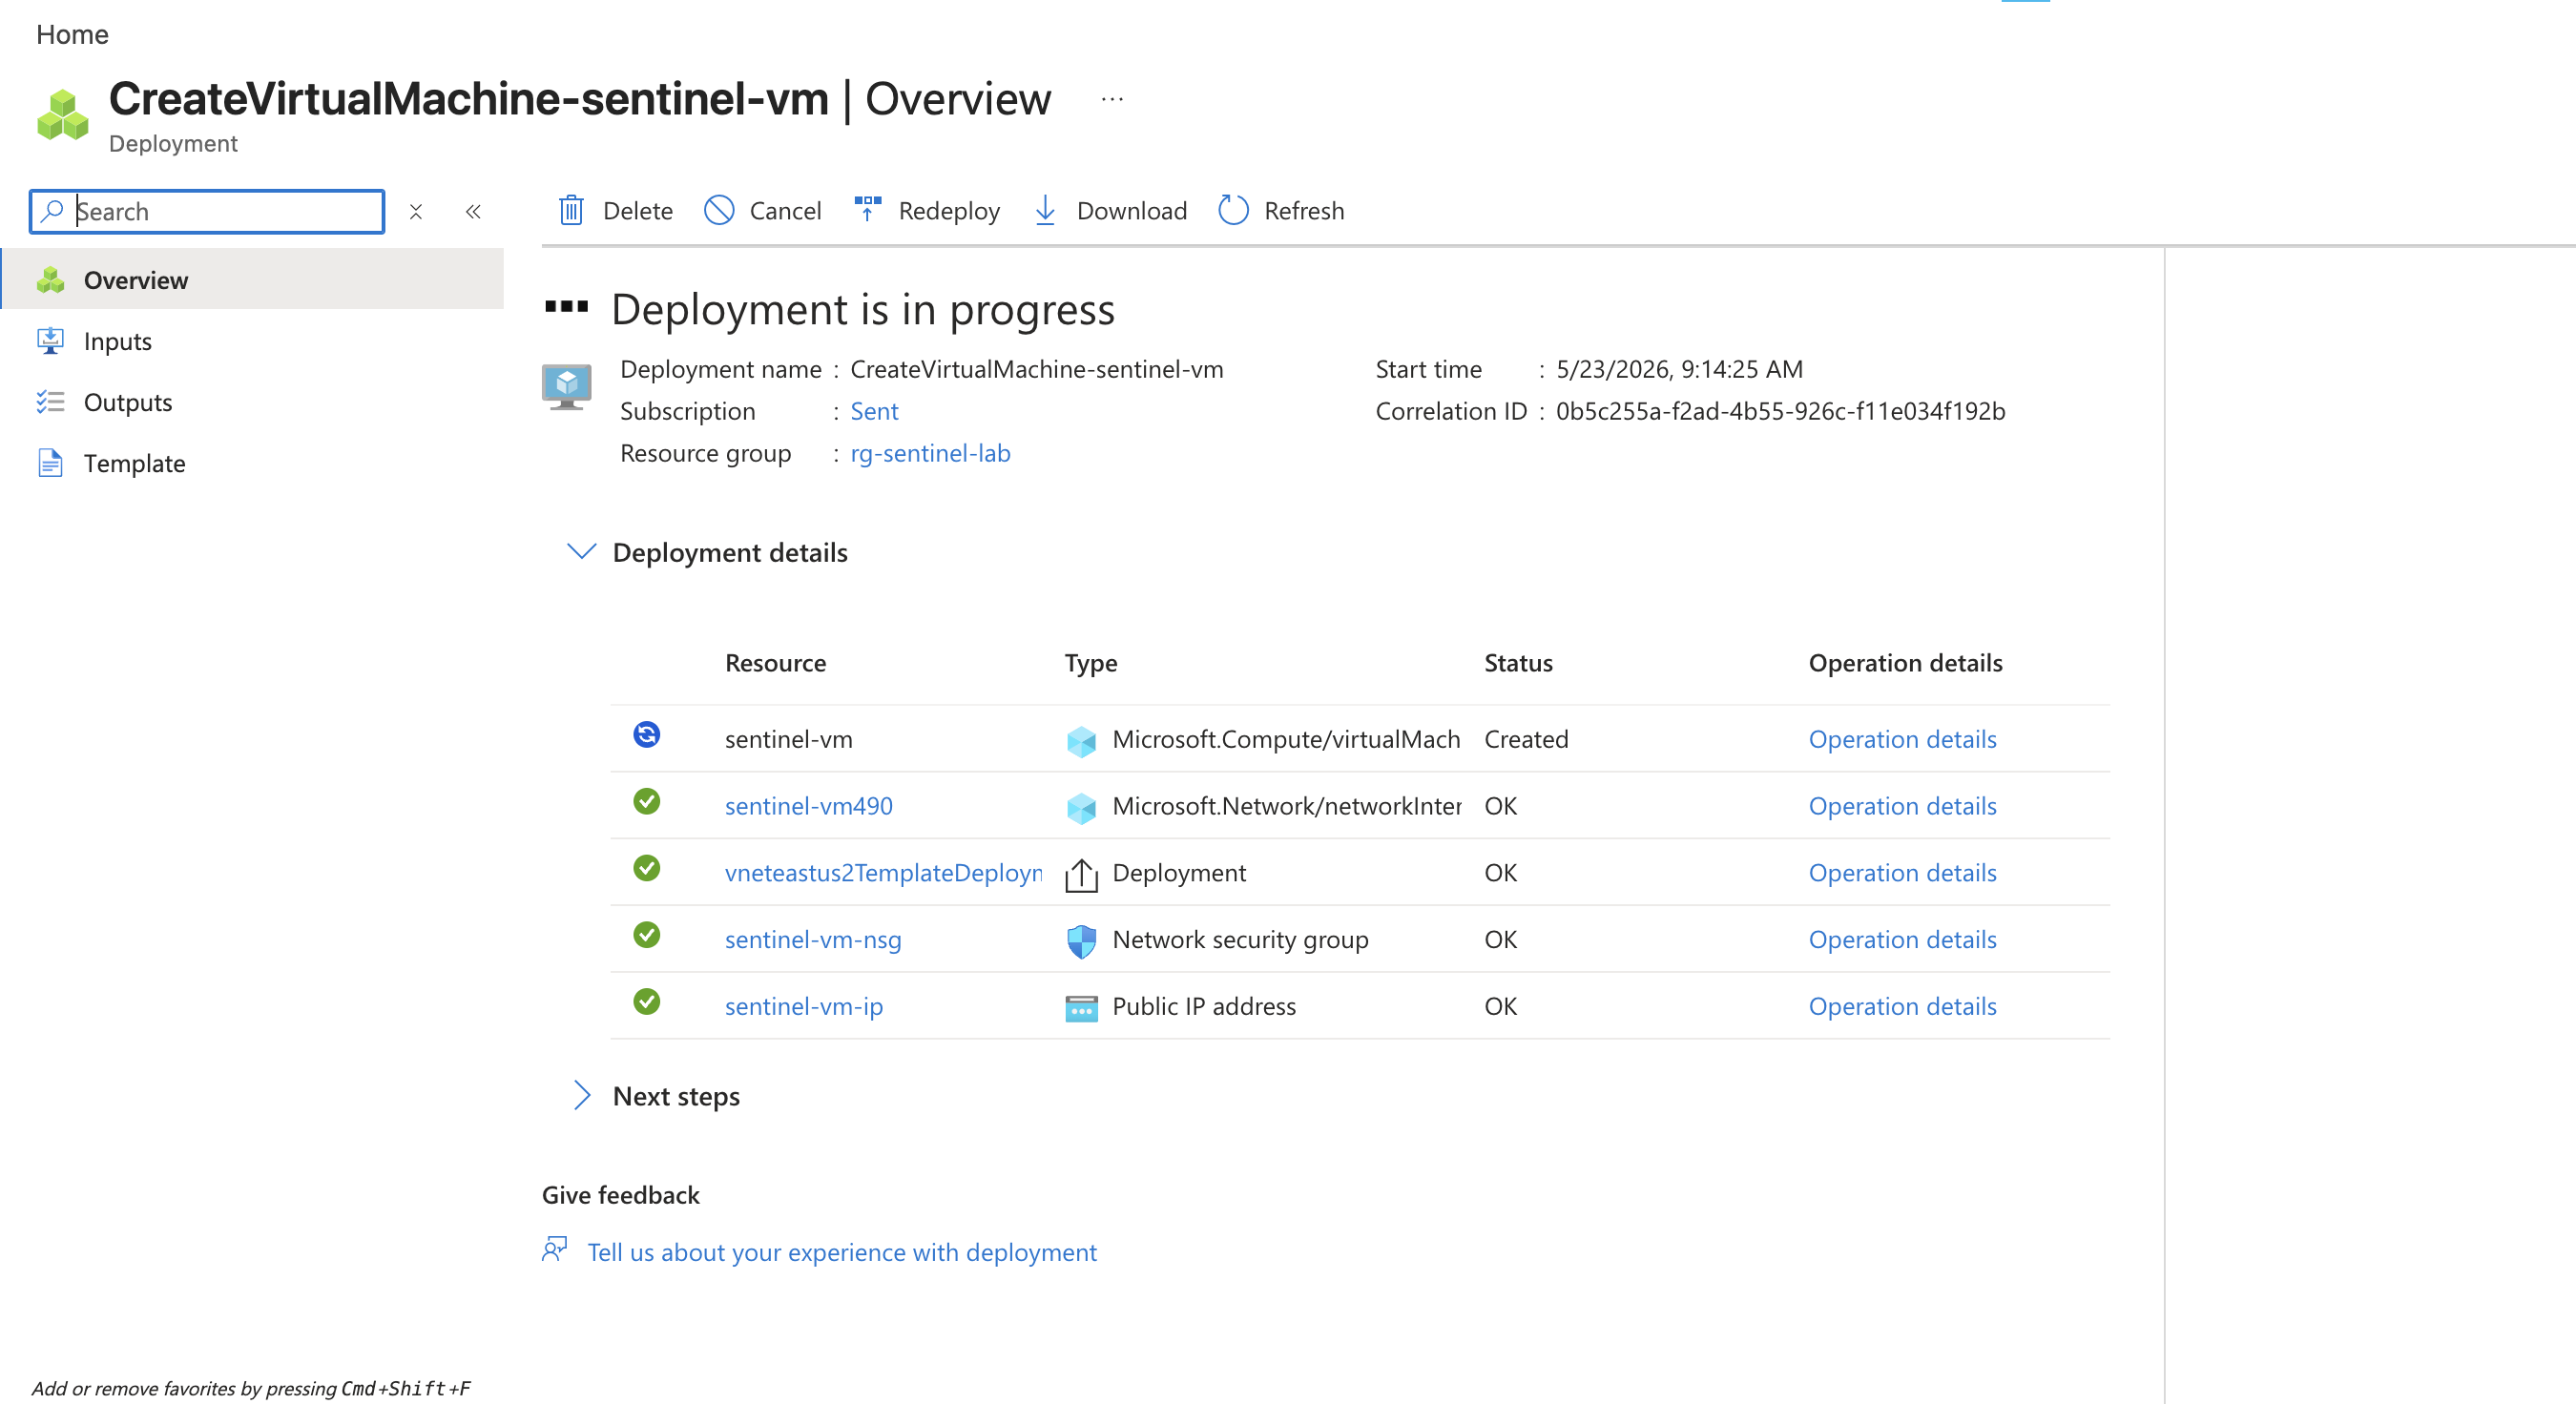Click the Deployment name value CreateVirtualMachine-sentinel-vm
The height and width of the screenshot is (1404, 2576).
click(1036, 369)
